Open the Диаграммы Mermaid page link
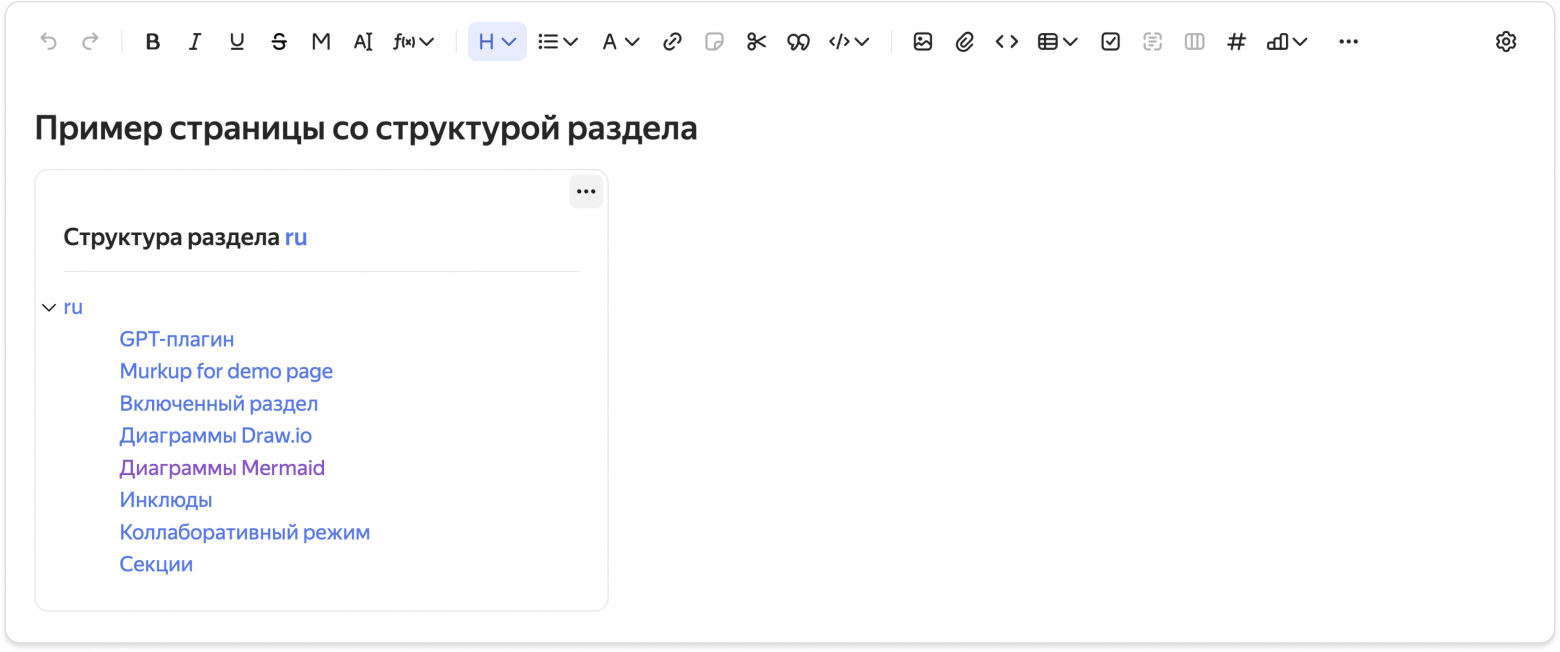This screenshot has height=652, width=1560. 222,467
